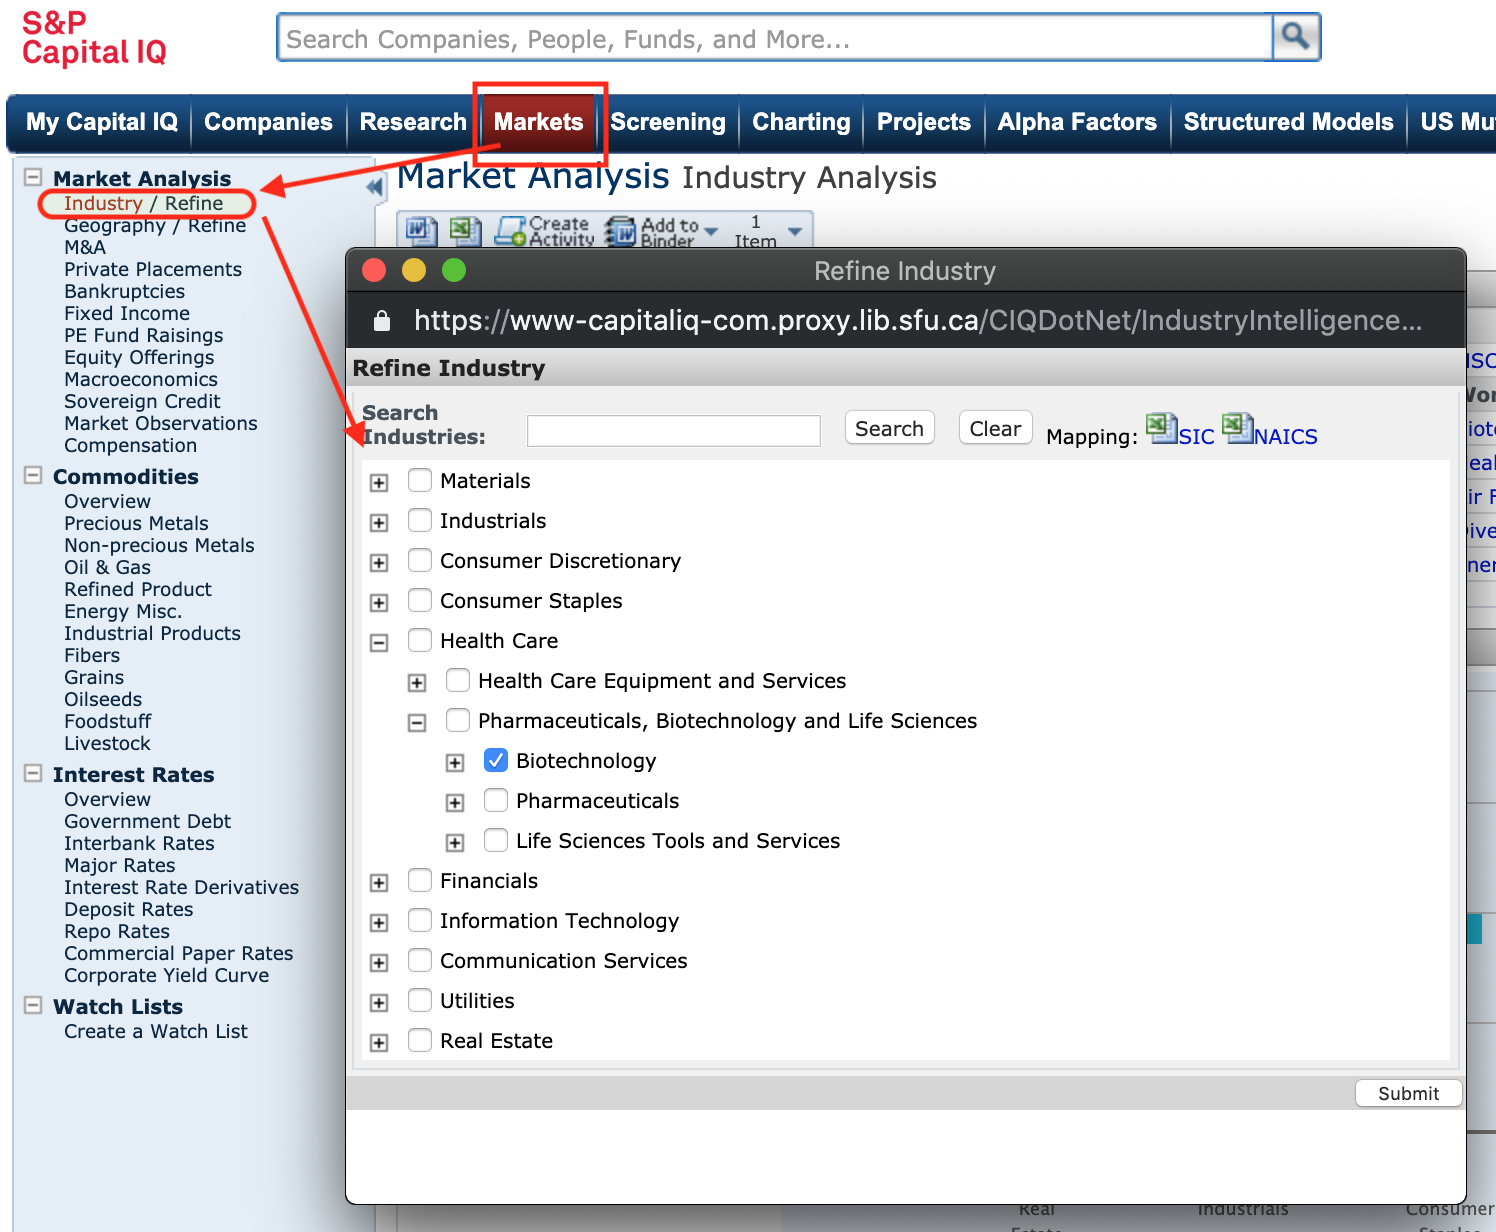Image resolution: width=1496 pixels, height=1232 pixels.
Task: Open the Research tab
Action: point(413,122)
